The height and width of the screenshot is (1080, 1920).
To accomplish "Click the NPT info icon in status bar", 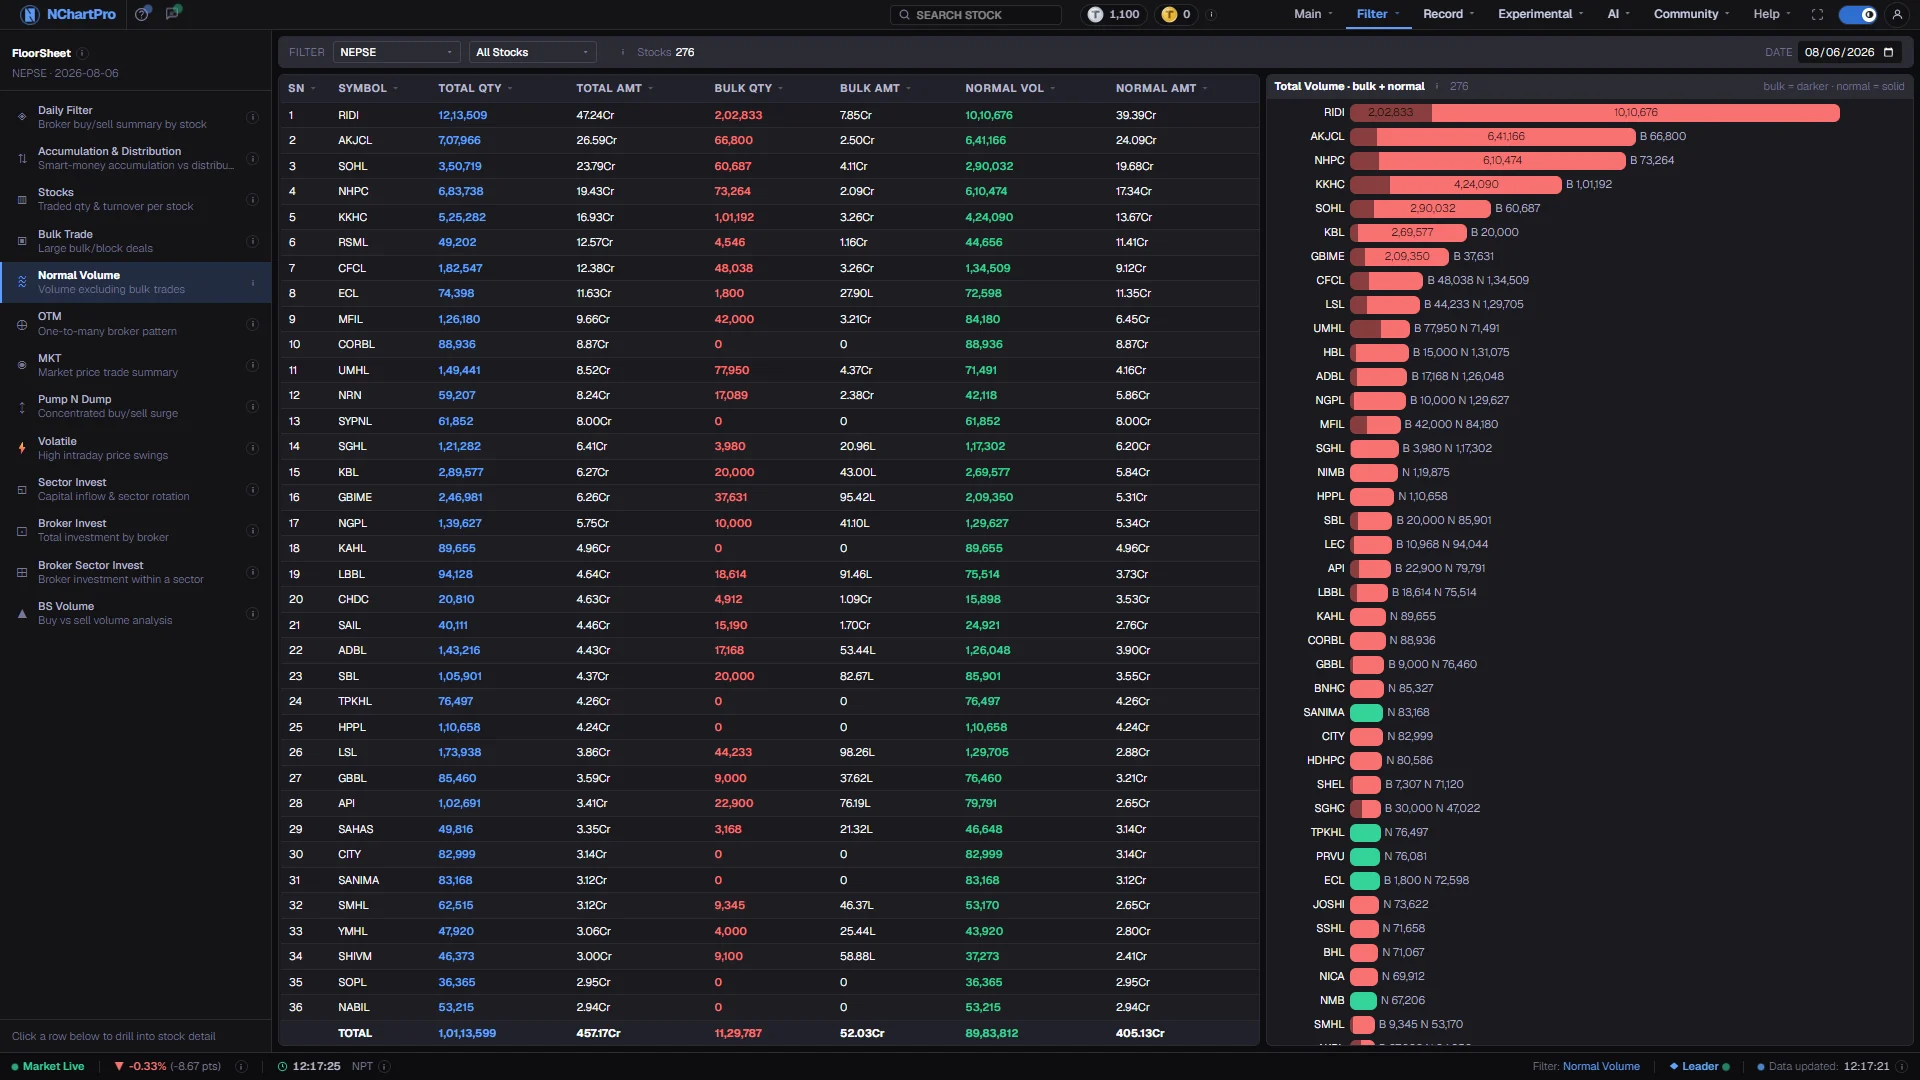I will click(384, 1066).
